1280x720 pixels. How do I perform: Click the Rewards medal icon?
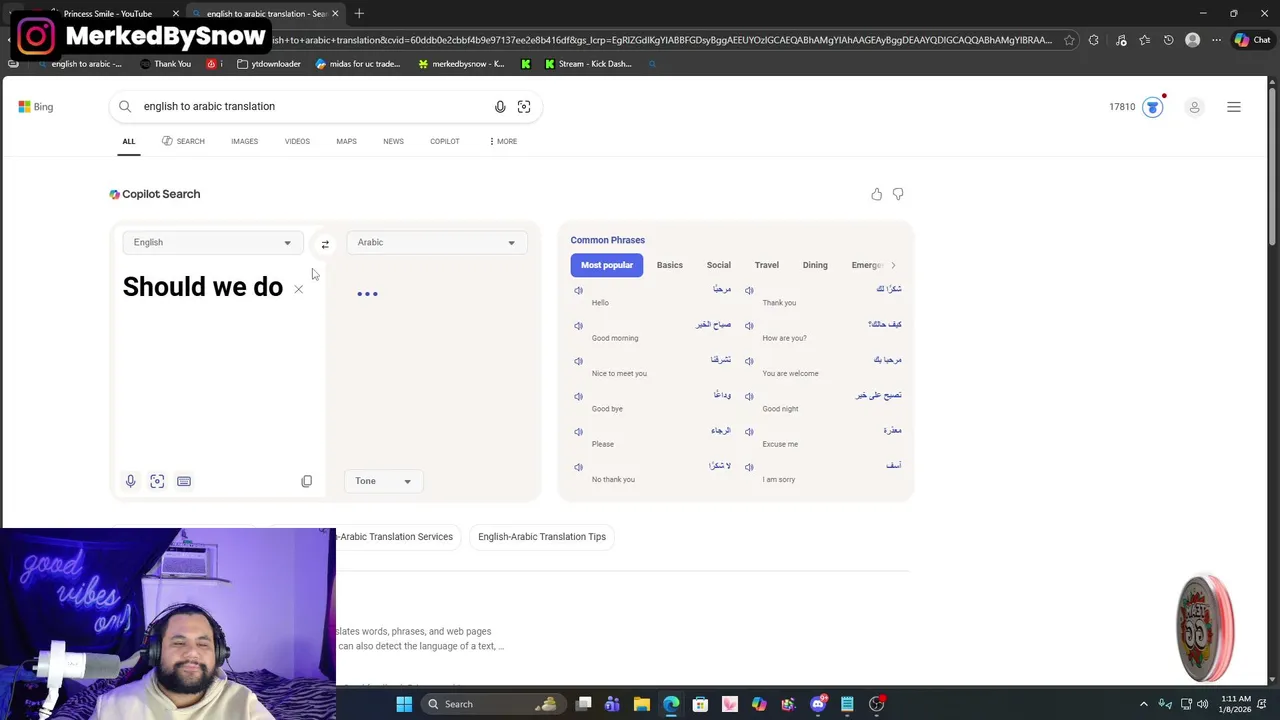click(1153, 107)
